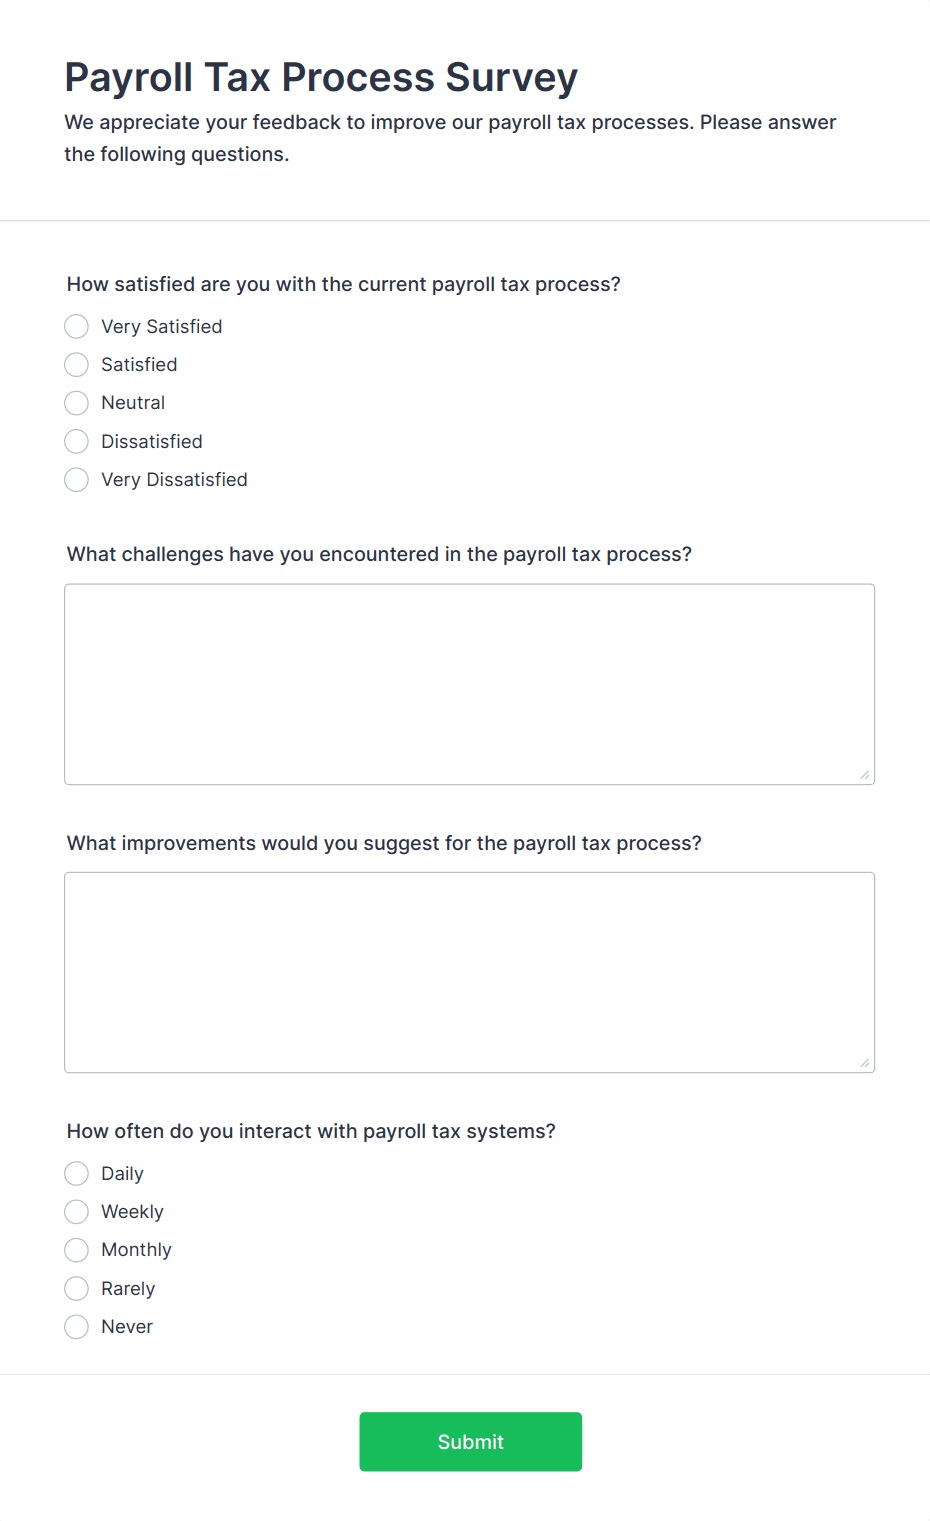Click the Very Dissatisfied label text

click(174, 480)
